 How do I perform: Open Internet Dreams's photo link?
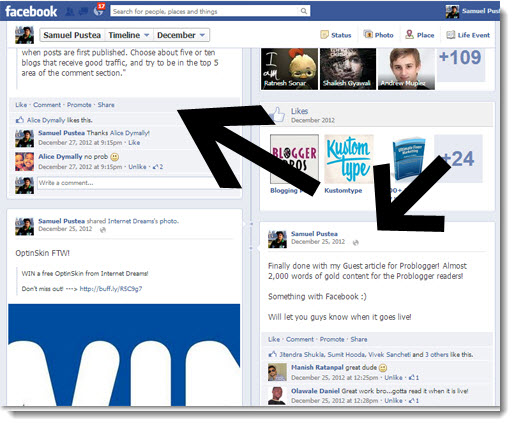[143, 221]
